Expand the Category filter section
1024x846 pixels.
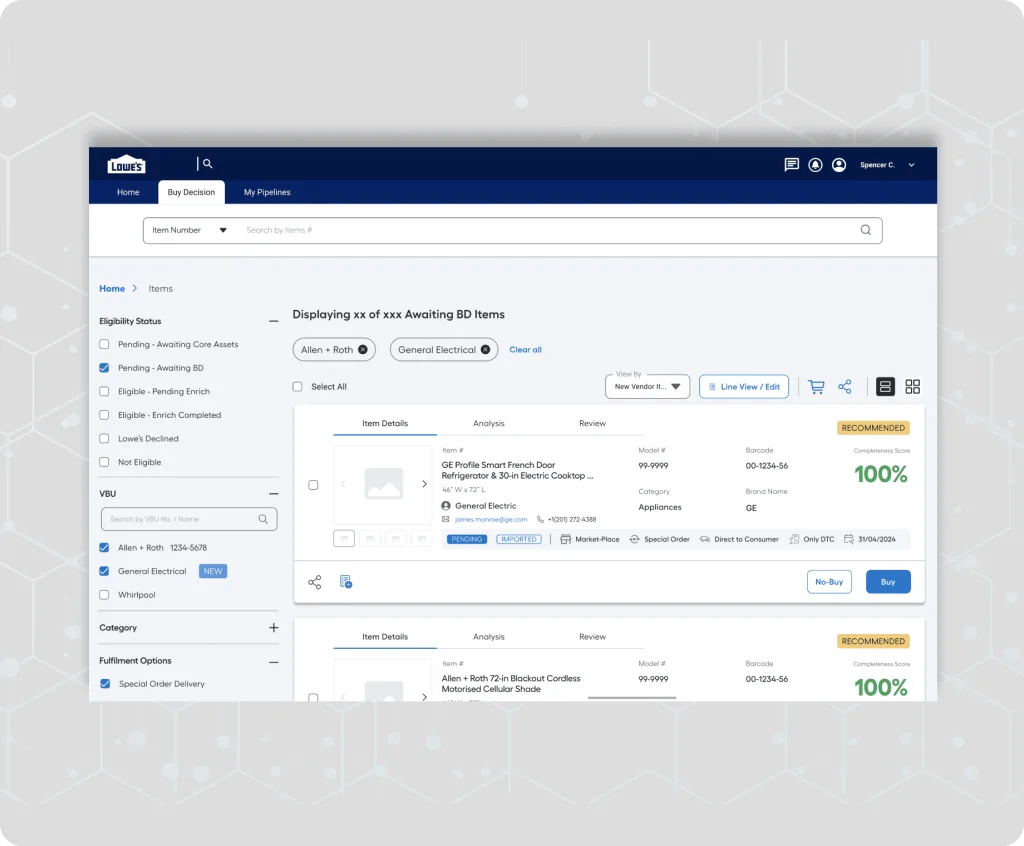tap(274, 628)
